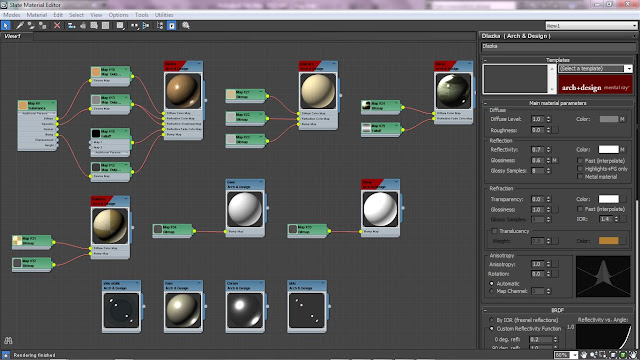Click the binoculars search icon at bottom left
This screenshot has height=360, width=640.
(8, 340)
